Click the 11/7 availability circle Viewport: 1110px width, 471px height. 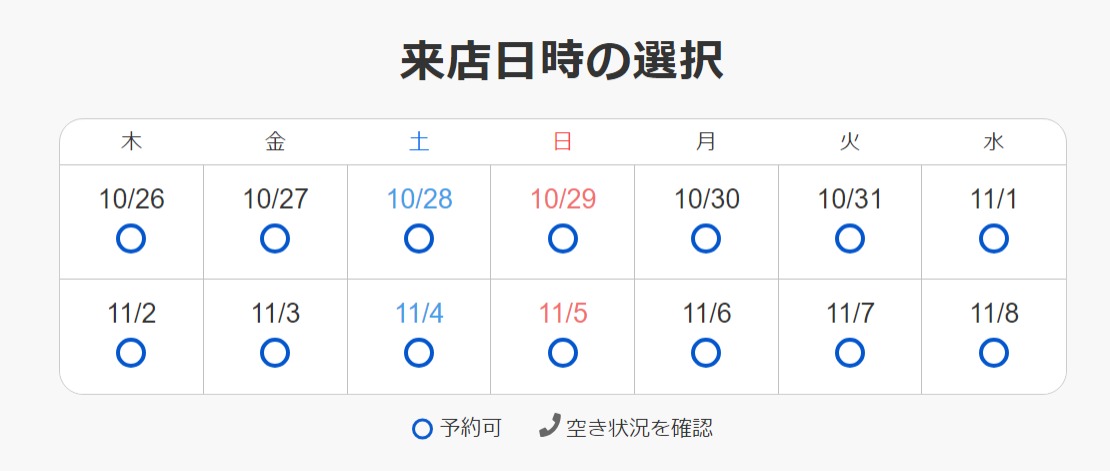tap(850, 353)
